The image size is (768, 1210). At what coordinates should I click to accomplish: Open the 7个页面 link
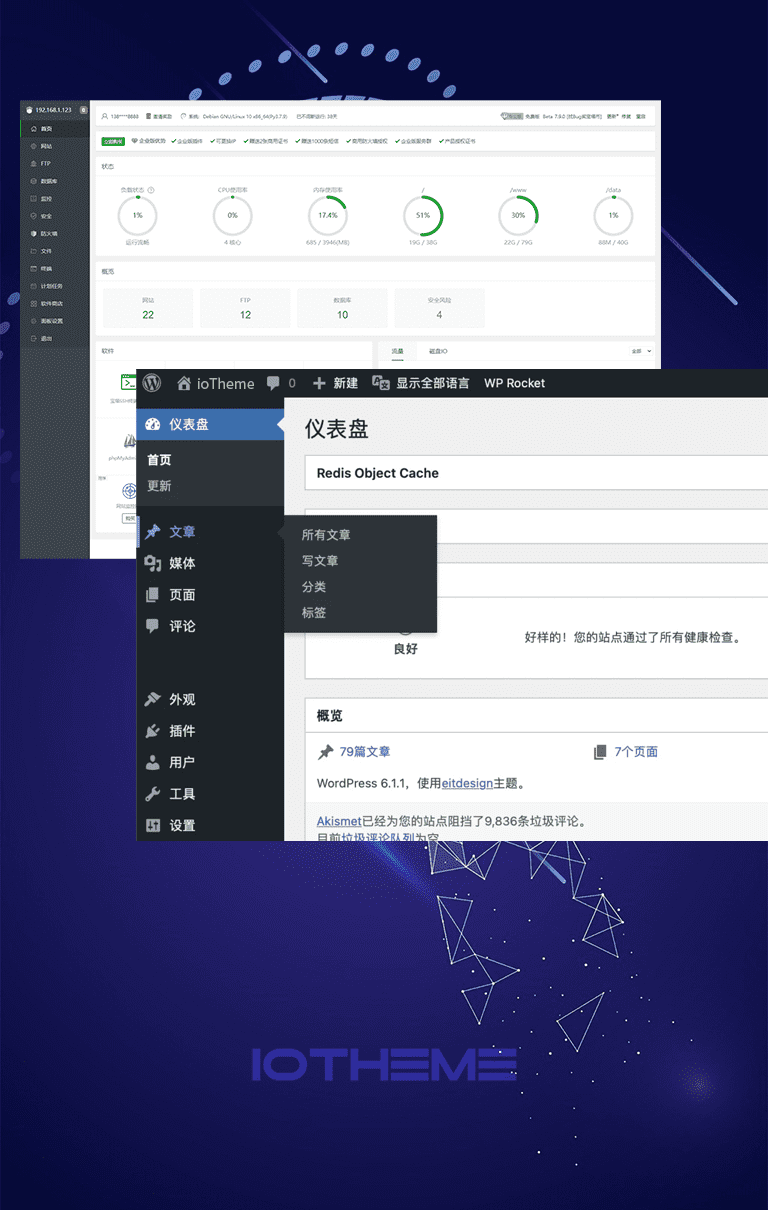[636, 752]
